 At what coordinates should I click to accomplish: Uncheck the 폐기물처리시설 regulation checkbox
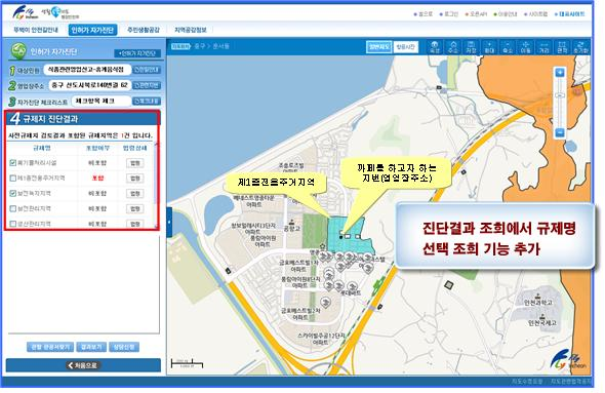coord(13,163)
